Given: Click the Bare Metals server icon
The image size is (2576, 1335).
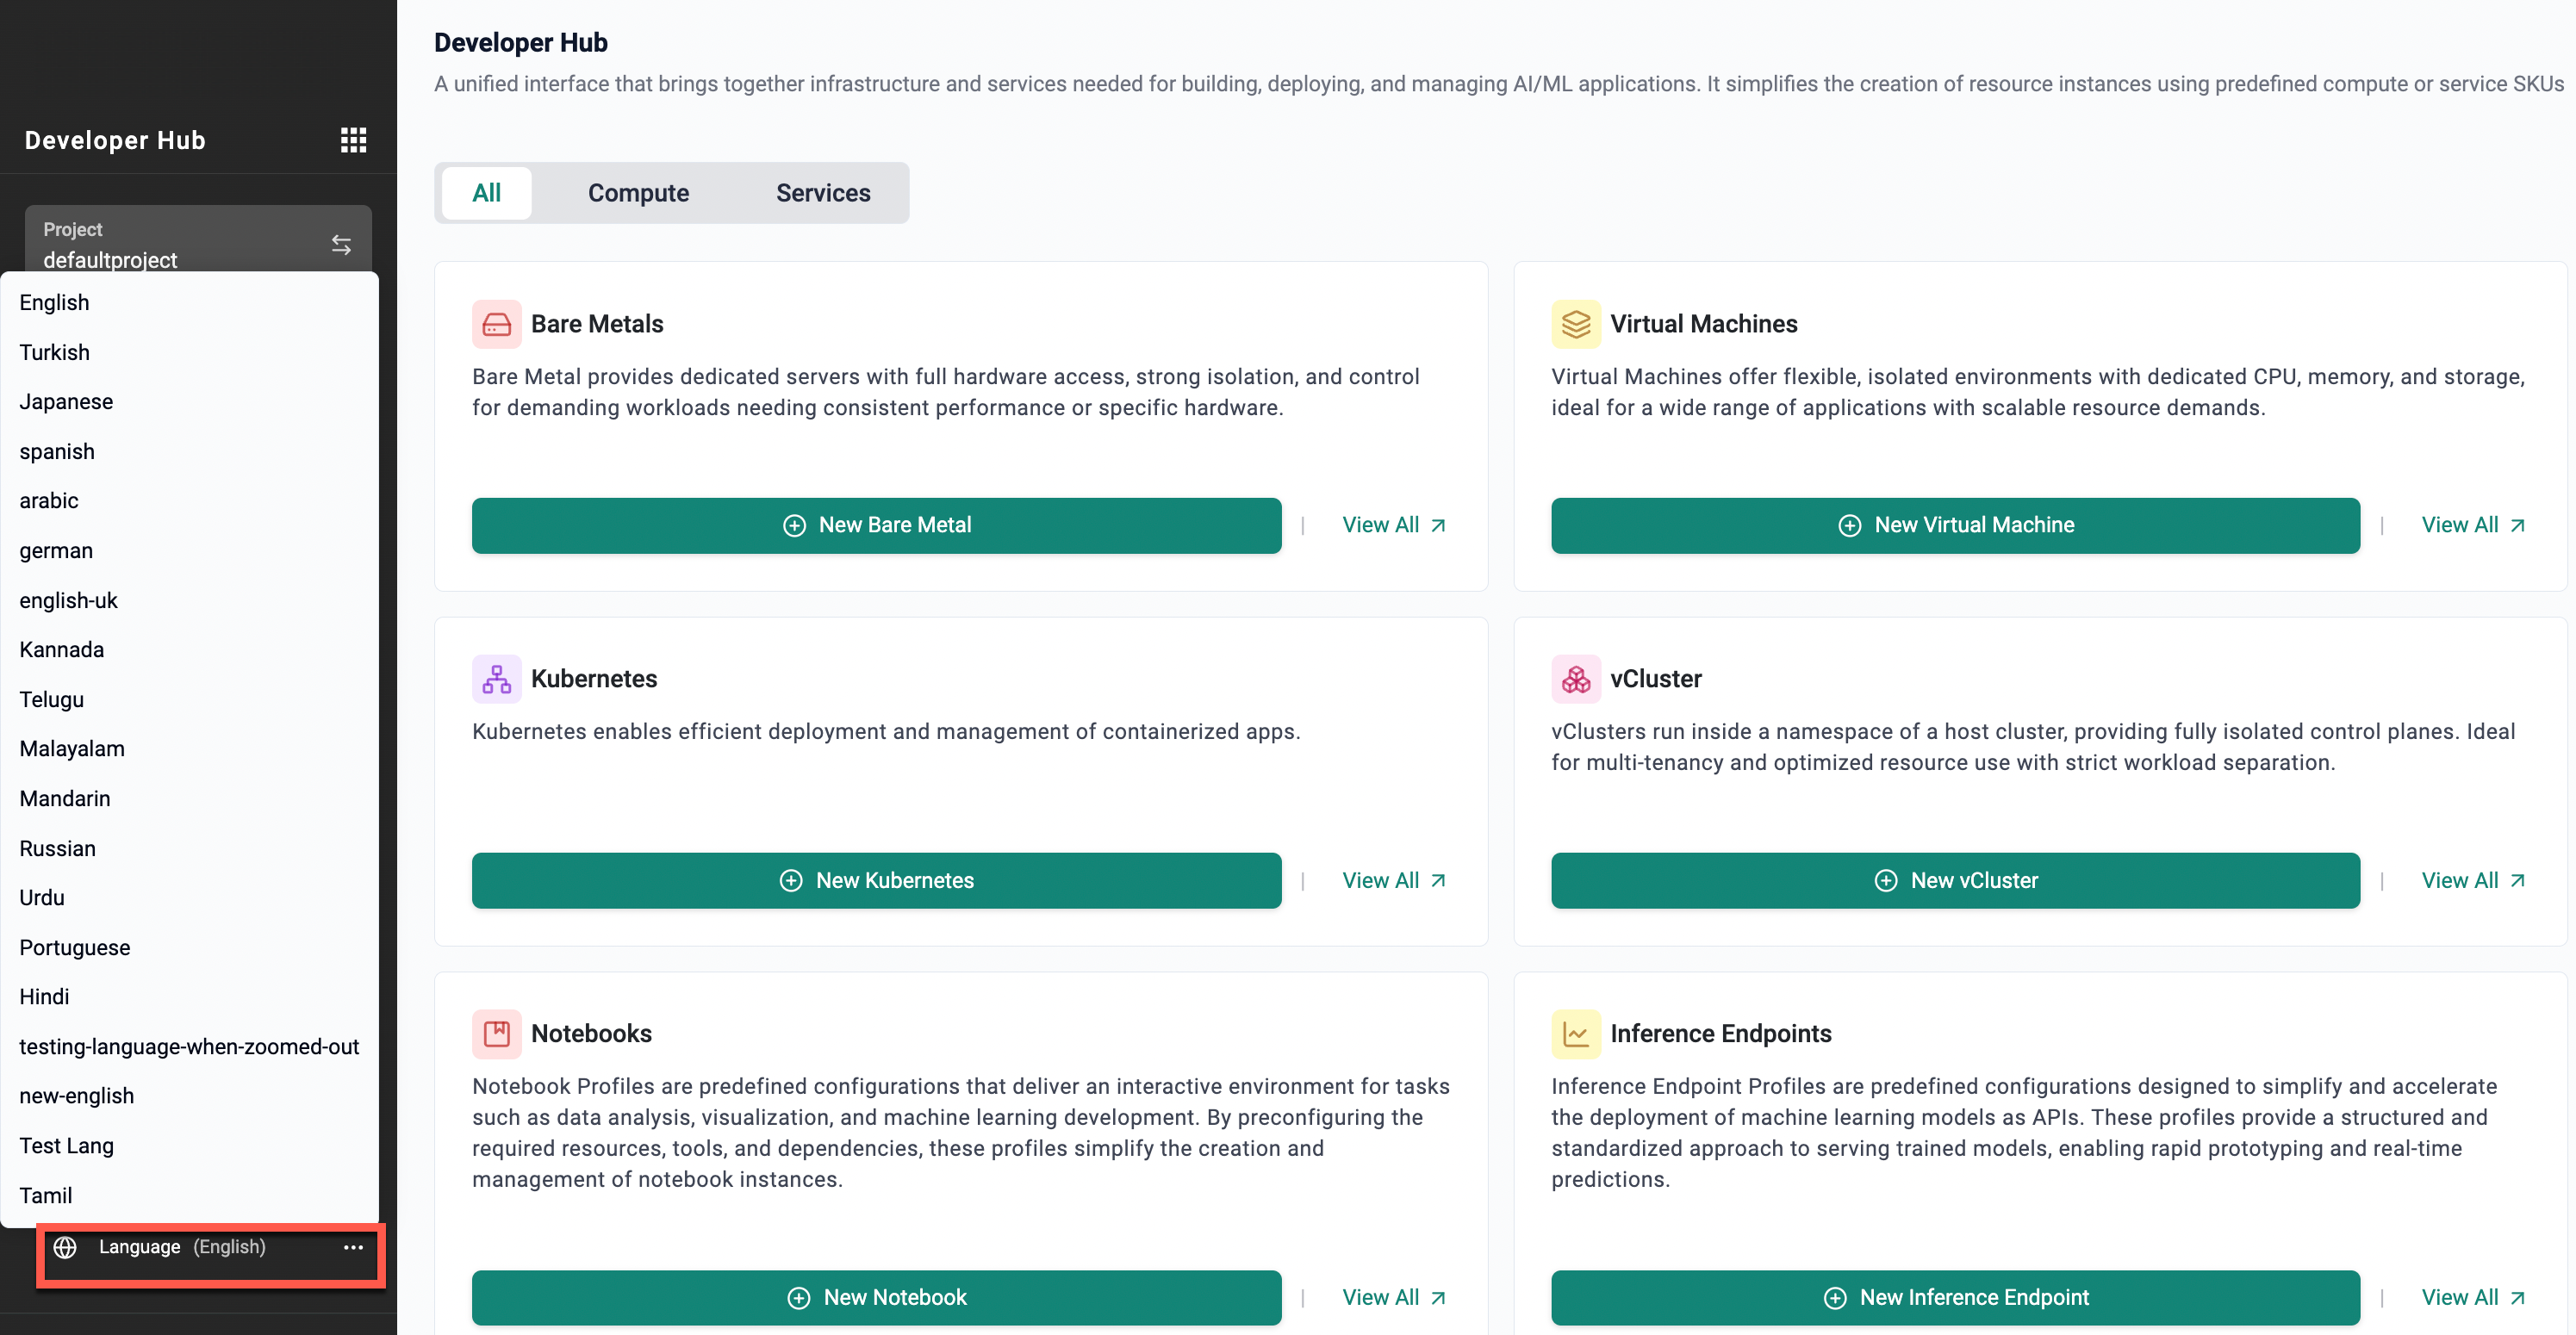Looking at the screenshot, I should (496, 324).
